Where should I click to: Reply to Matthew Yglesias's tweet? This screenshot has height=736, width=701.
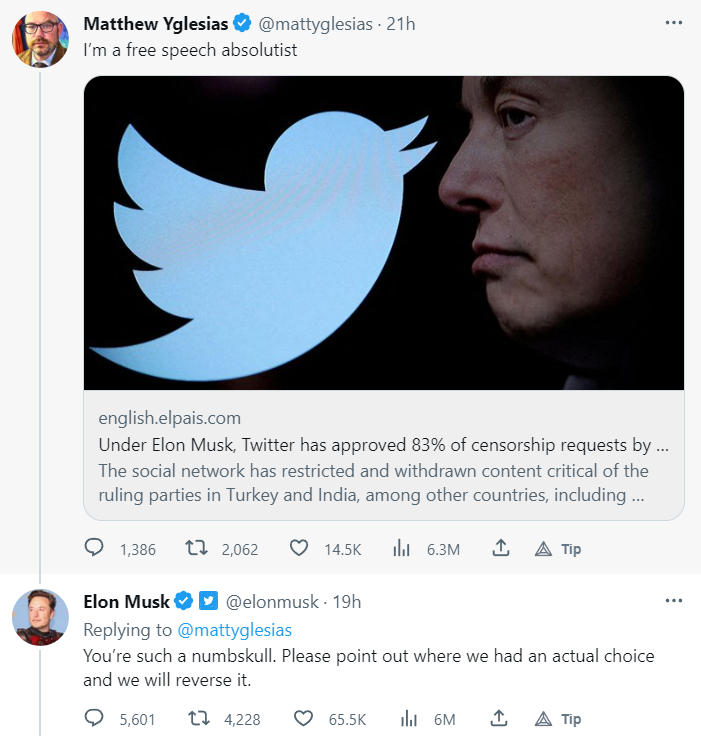tap(94, 548)
